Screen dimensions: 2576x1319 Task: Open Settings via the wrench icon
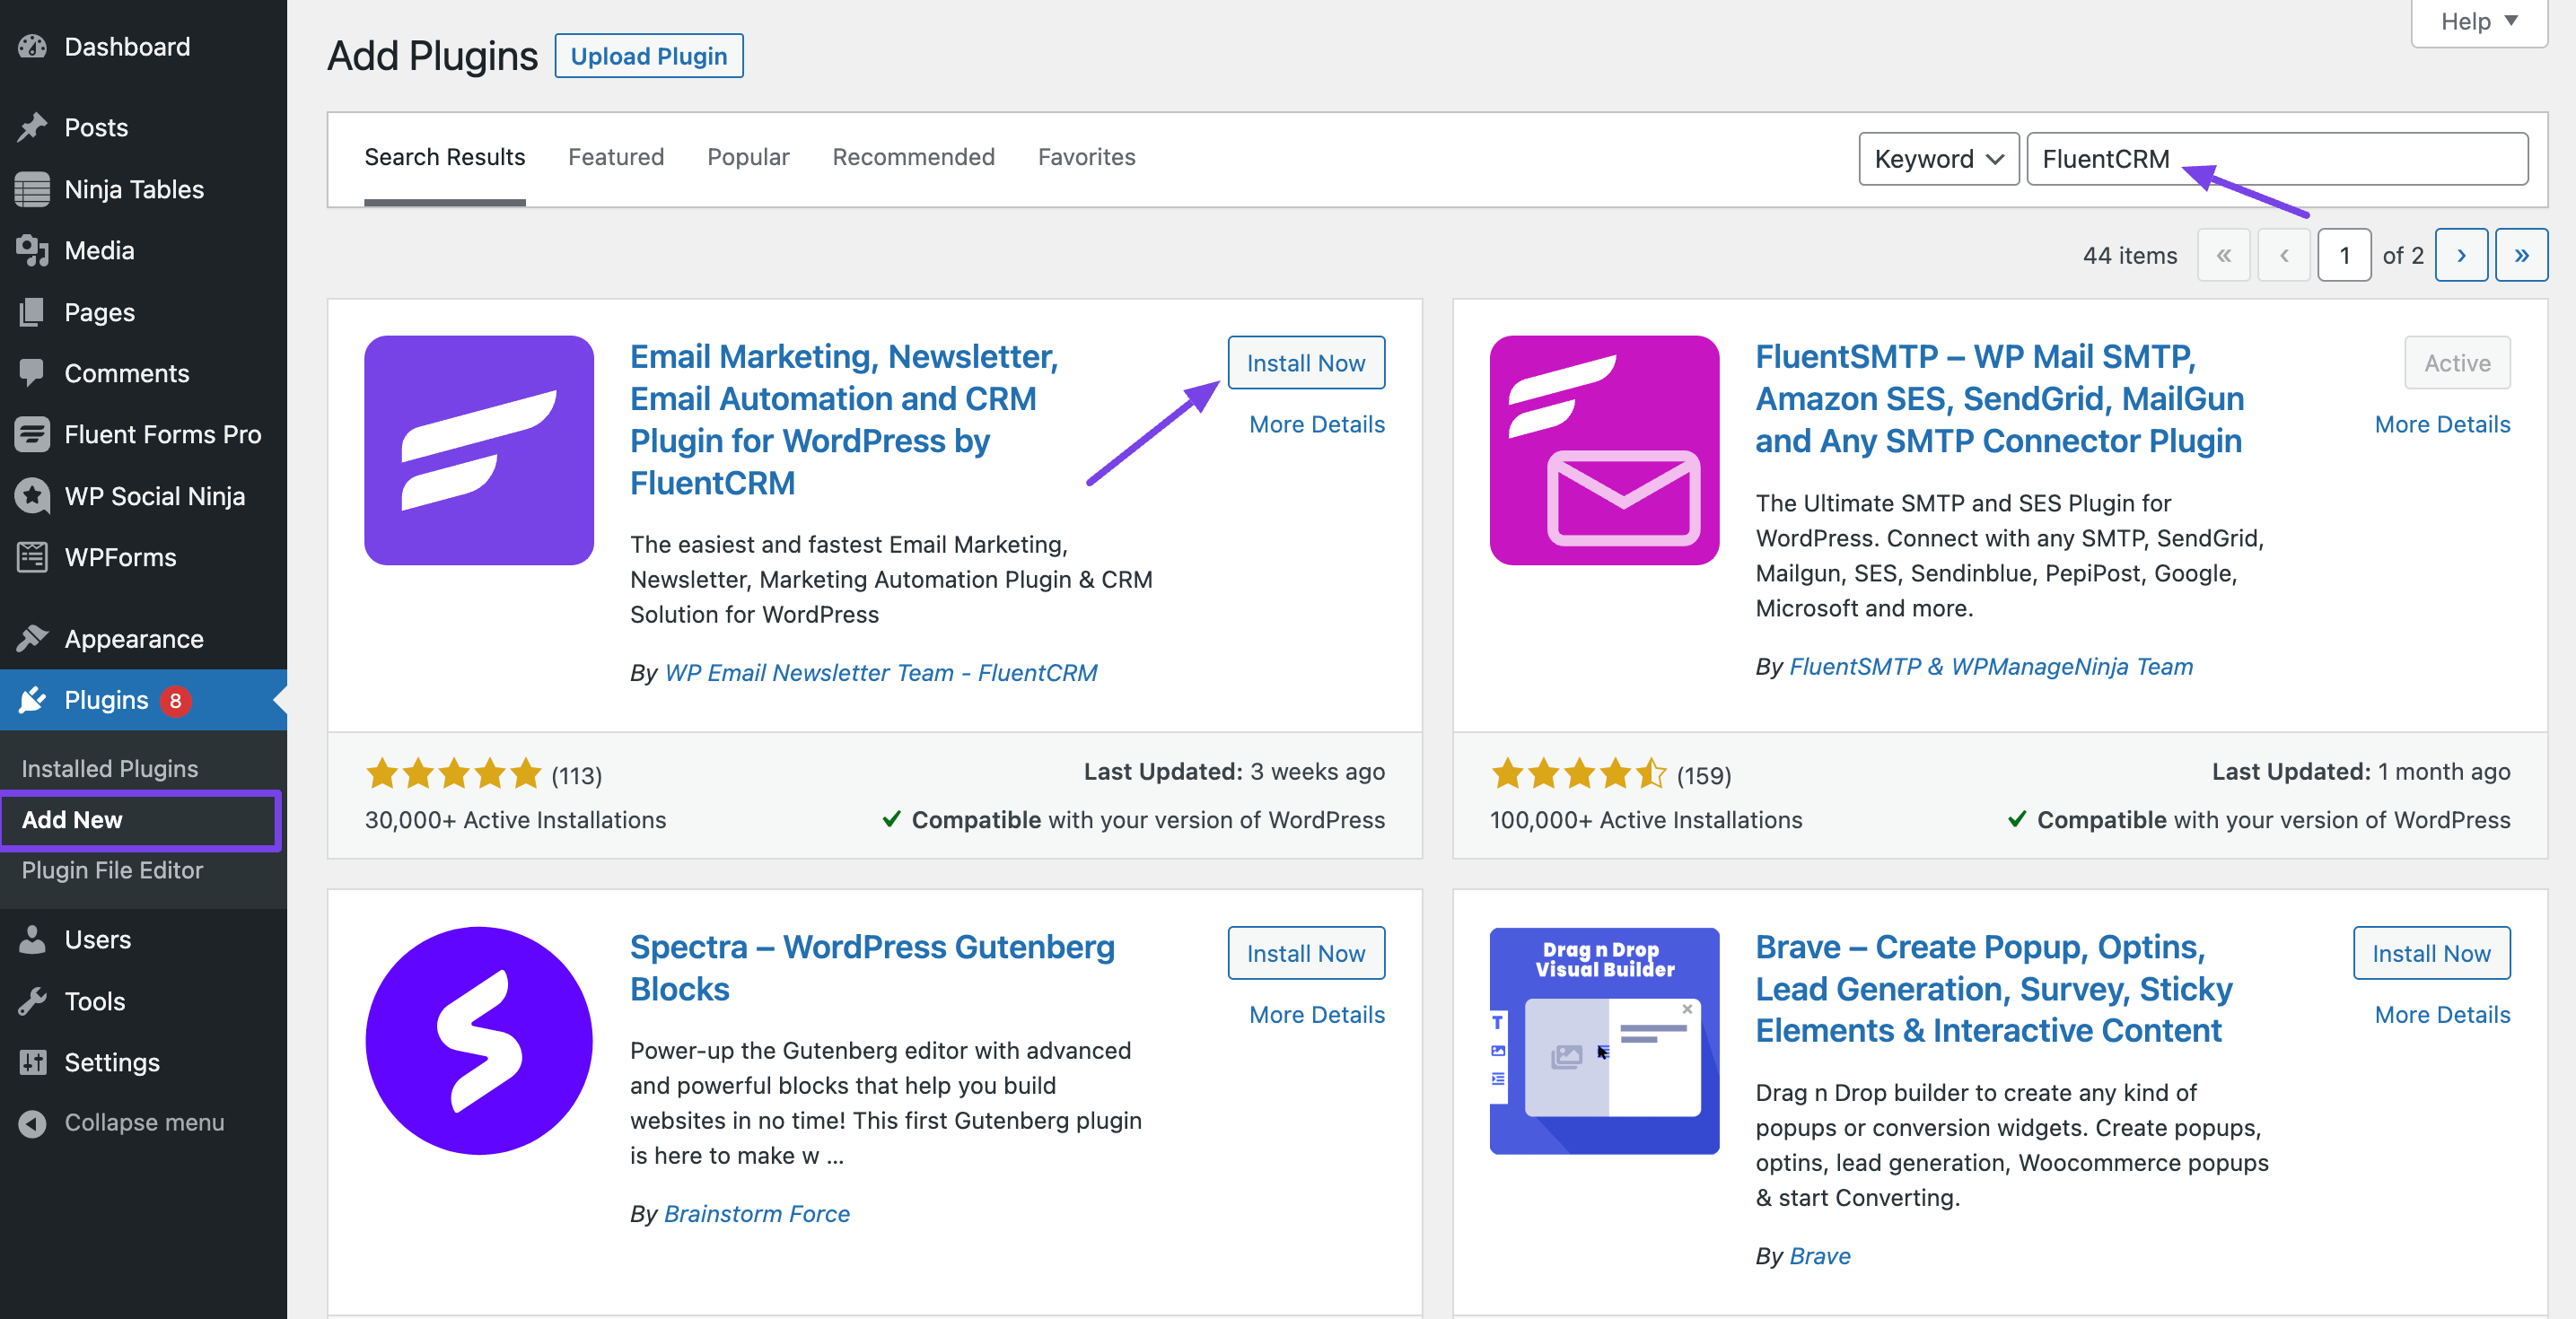pyautogui.click(x=33, y=1062)
